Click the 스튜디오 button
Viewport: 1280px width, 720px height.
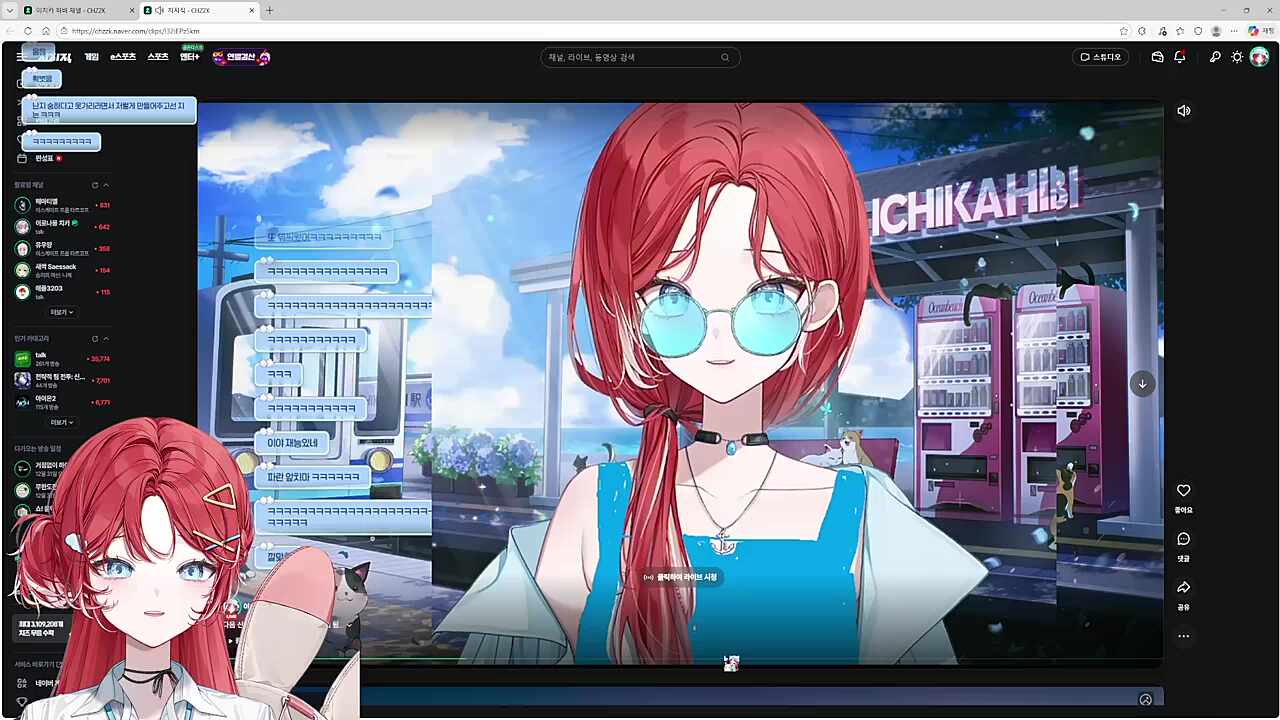(1100, 57)
